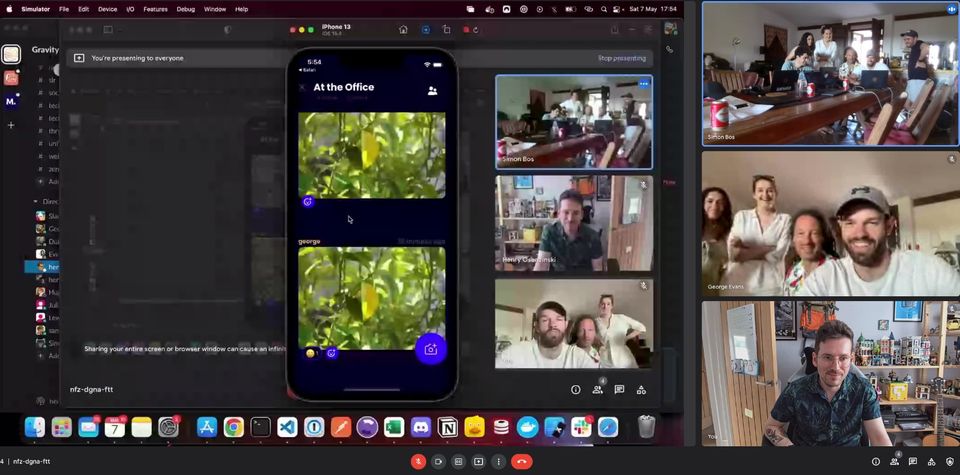Screen dimensions: 960x475
Task: Open Google Chrome from the Dock
Action: [233, 427]
